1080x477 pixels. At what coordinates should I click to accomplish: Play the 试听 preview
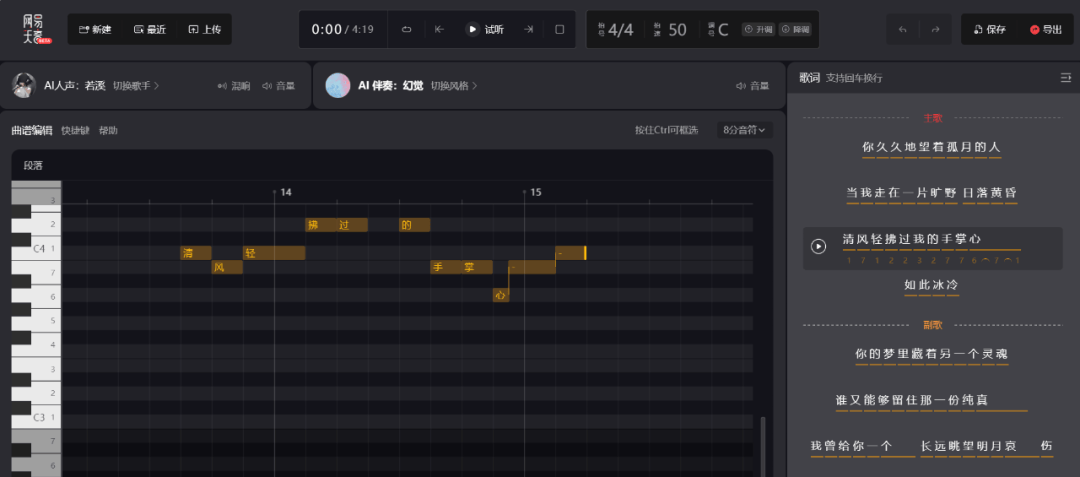coord(484,30)
